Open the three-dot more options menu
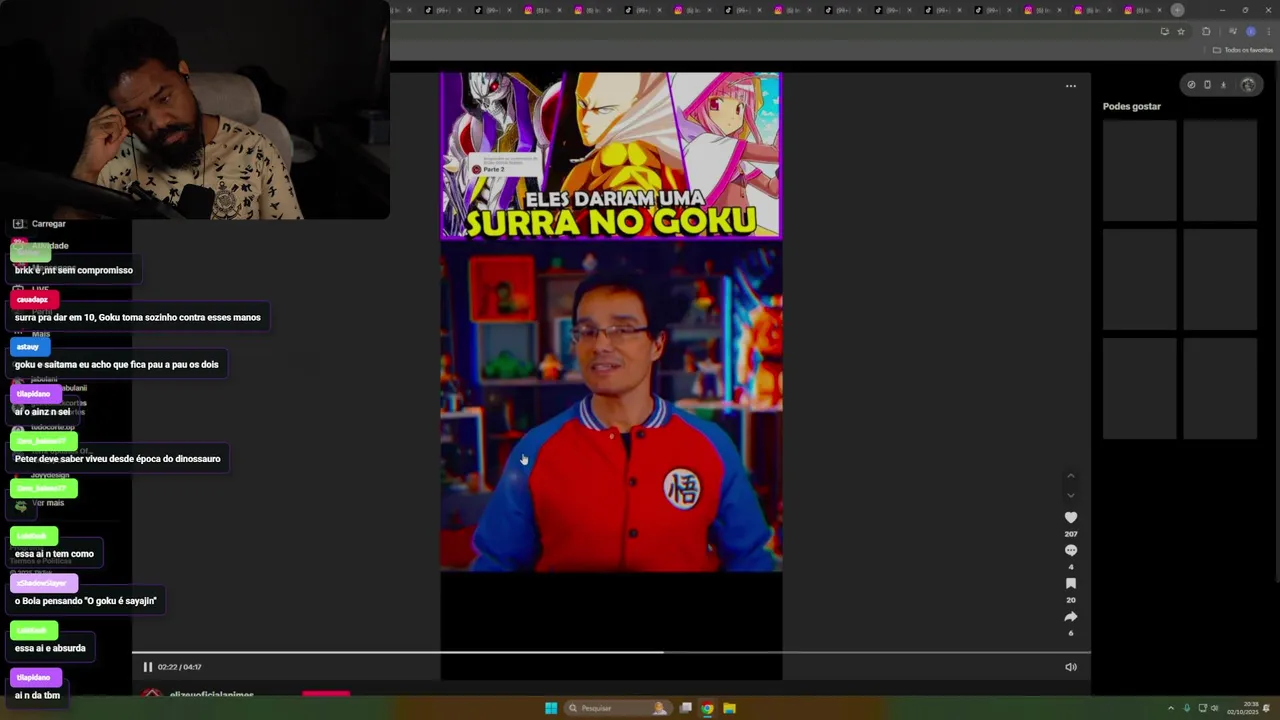Viewport: 1280px width, 720px height. click(1070, 86)
